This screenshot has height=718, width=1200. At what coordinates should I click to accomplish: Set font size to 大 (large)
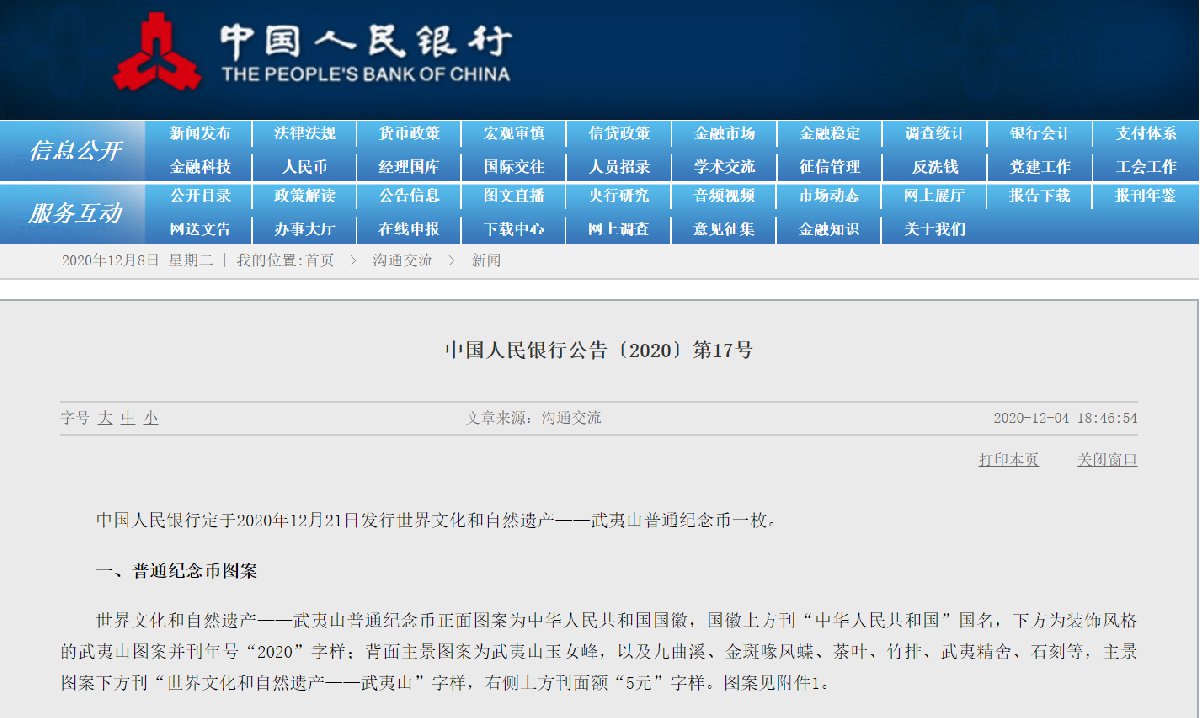click(105, 418)
